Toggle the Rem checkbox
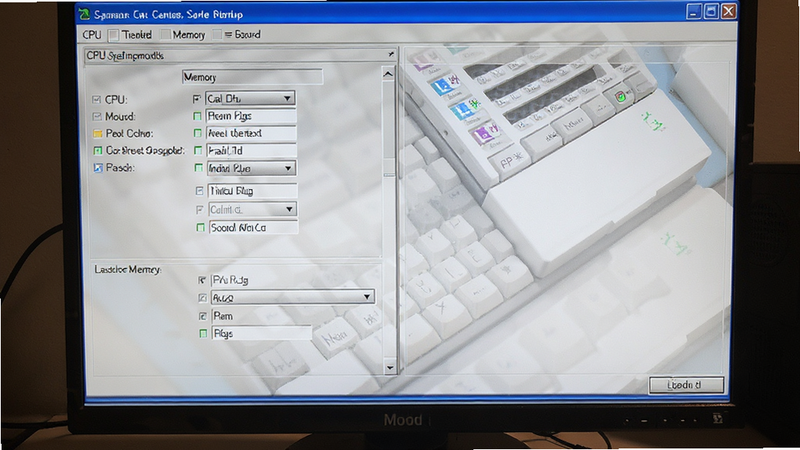 (203, 316)
